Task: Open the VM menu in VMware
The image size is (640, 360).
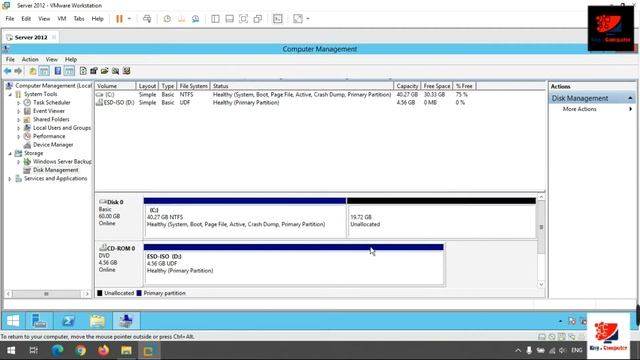Action: (x=62, y=19)
